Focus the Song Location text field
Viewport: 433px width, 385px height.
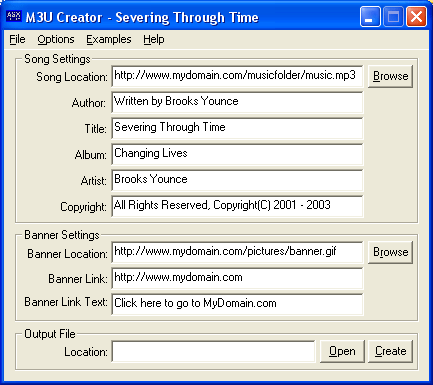point(237,76)
